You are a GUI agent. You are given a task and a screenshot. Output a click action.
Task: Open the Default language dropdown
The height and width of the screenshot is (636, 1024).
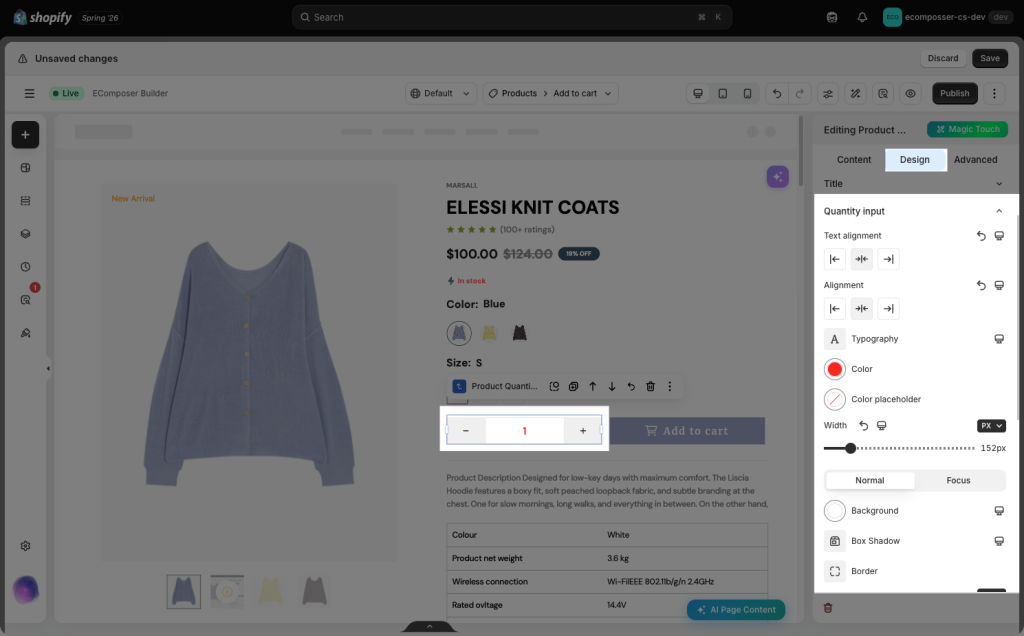tap(441, 93)
